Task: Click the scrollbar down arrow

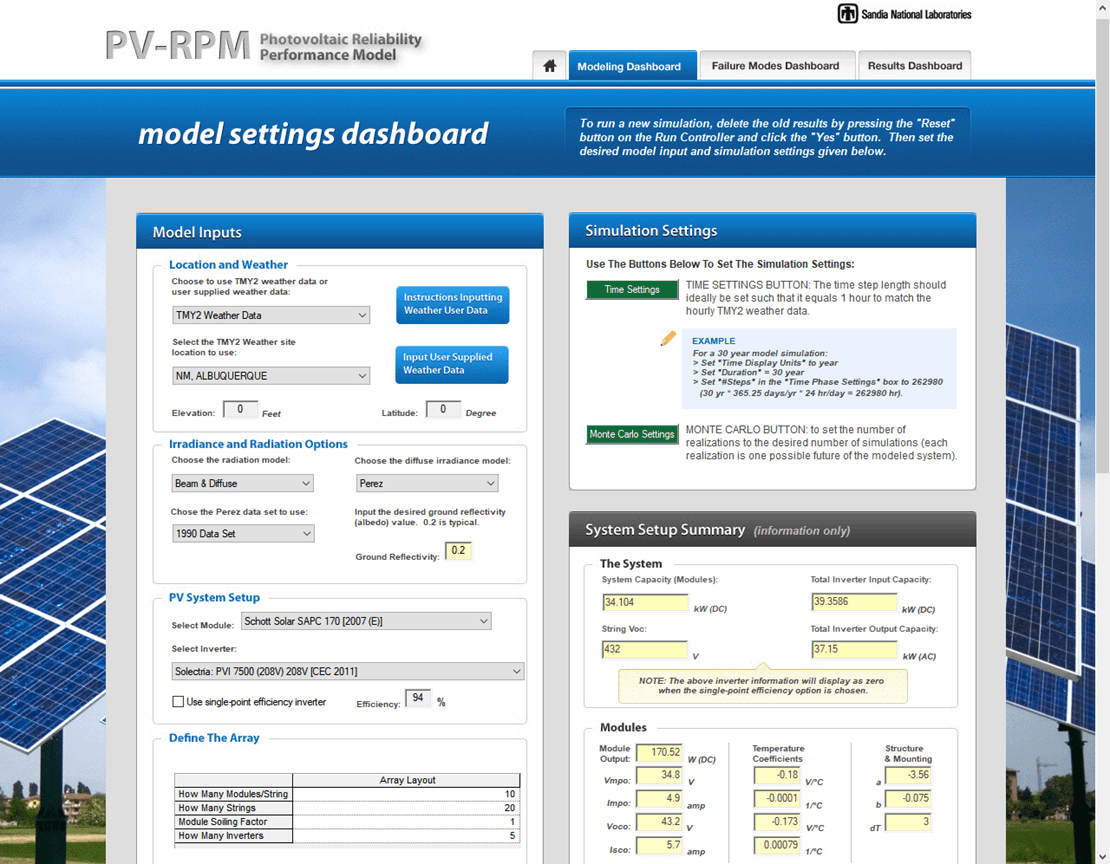Action: coord(1102,857)
